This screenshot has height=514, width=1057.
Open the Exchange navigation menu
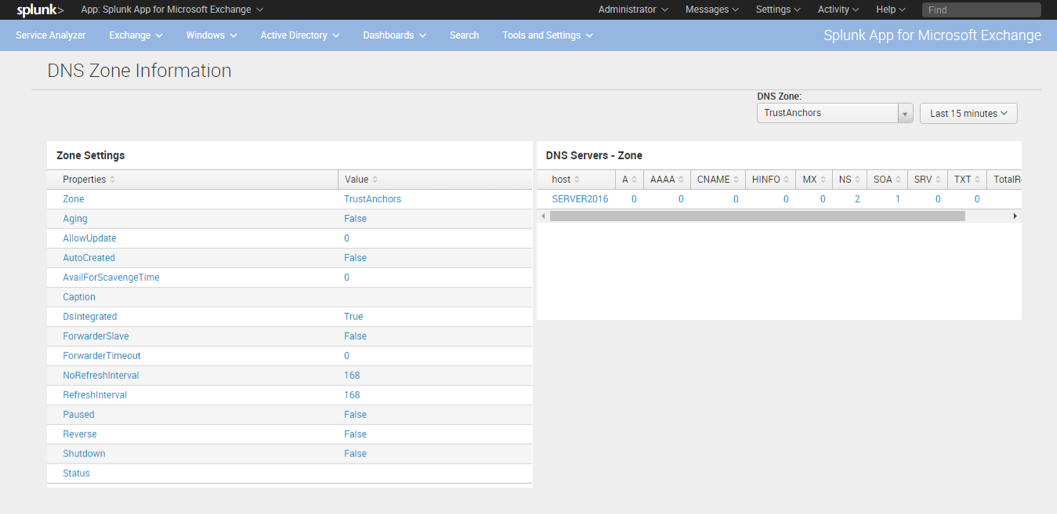[x=135, y=35]
